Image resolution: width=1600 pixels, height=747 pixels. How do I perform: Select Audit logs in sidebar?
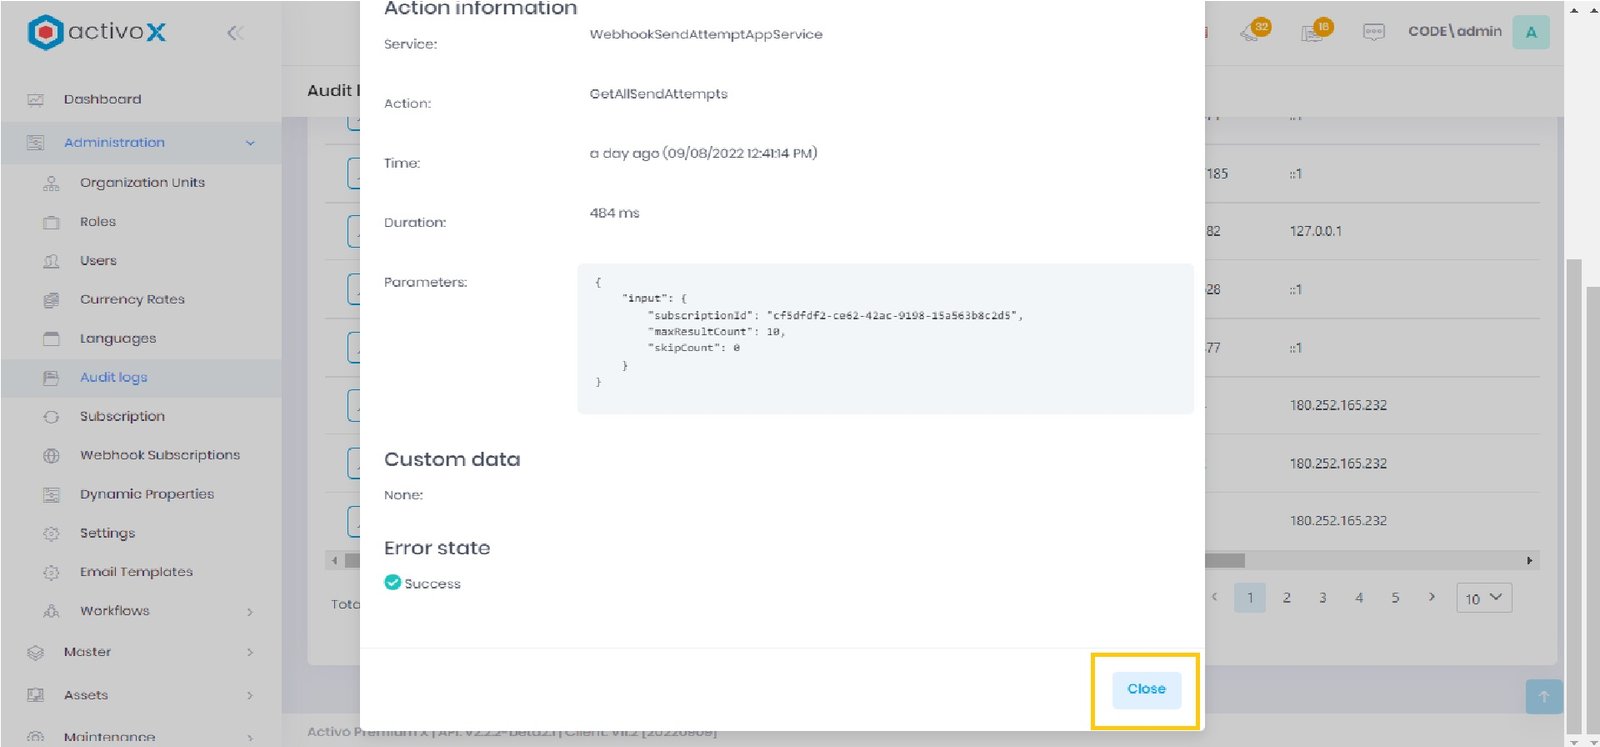pos(114,377)
